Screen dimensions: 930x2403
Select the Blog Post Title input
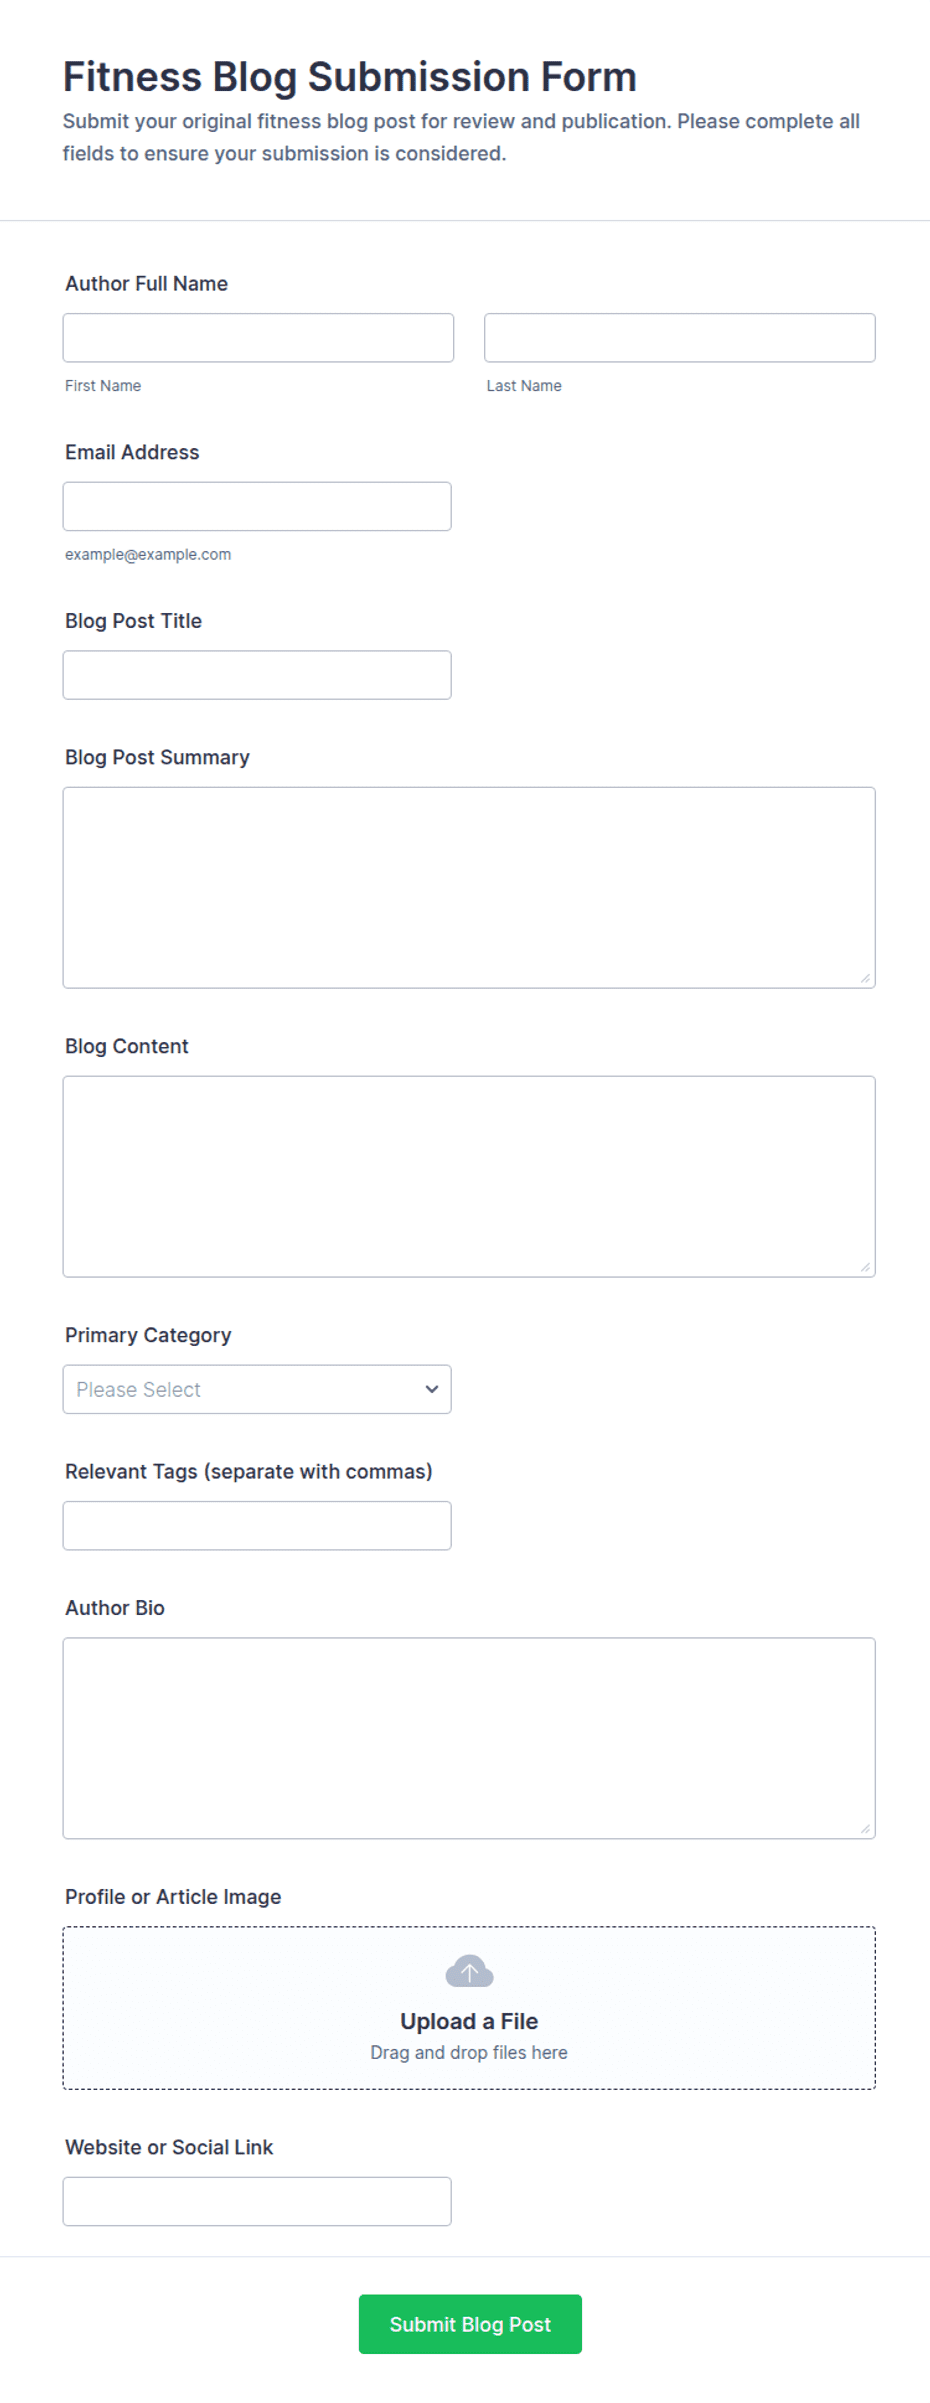[x=257, y=675]
